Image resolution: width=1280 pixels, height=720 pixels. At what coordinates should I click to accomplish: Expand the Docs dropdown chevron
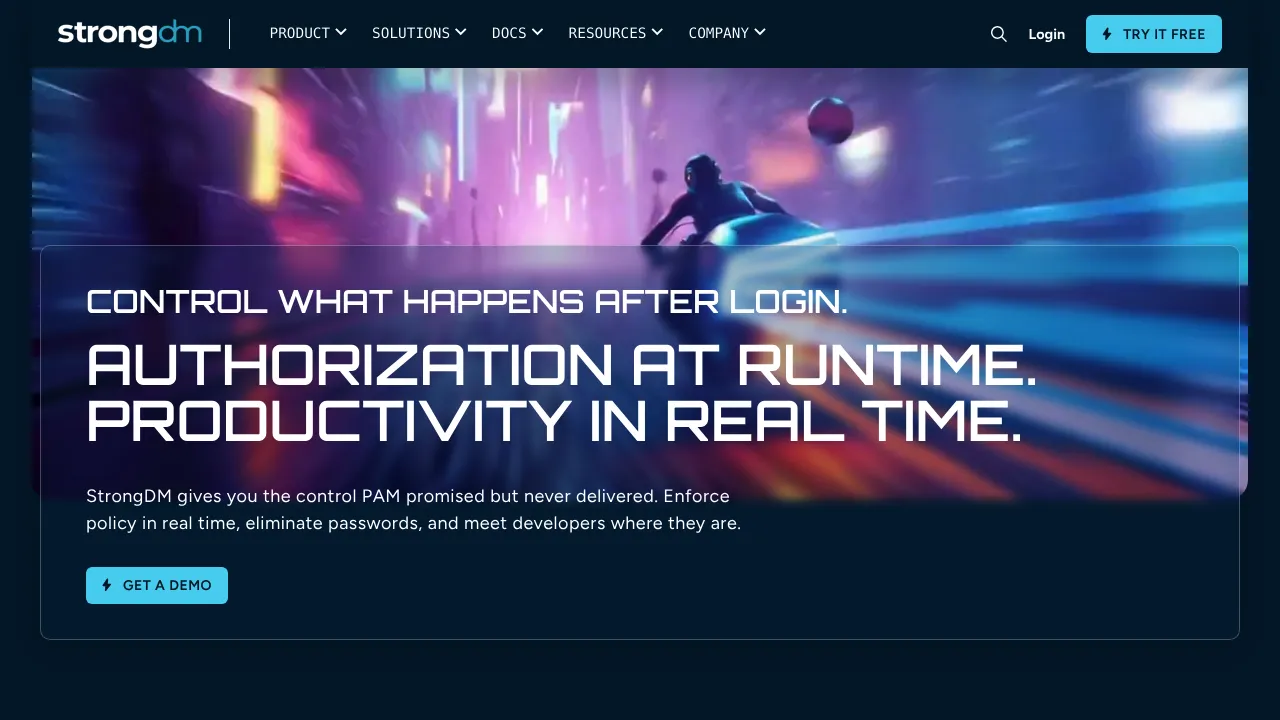(538, 32)
